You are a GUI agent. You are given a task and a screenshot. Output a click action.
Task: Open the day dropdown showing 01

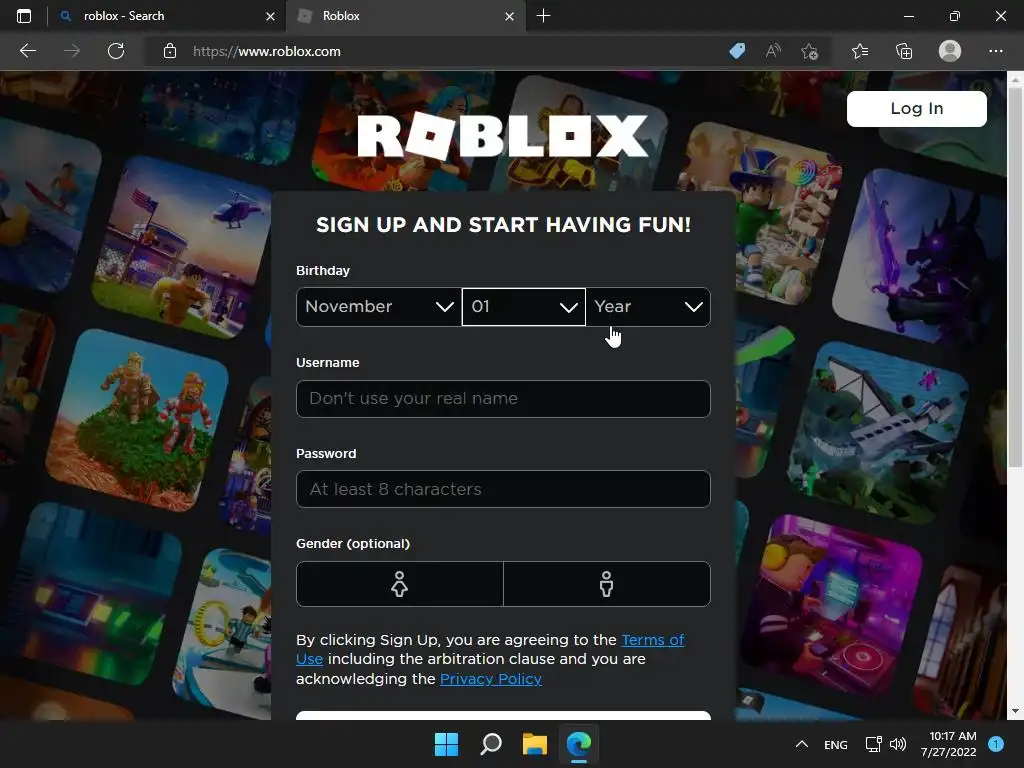coord(524,307)
